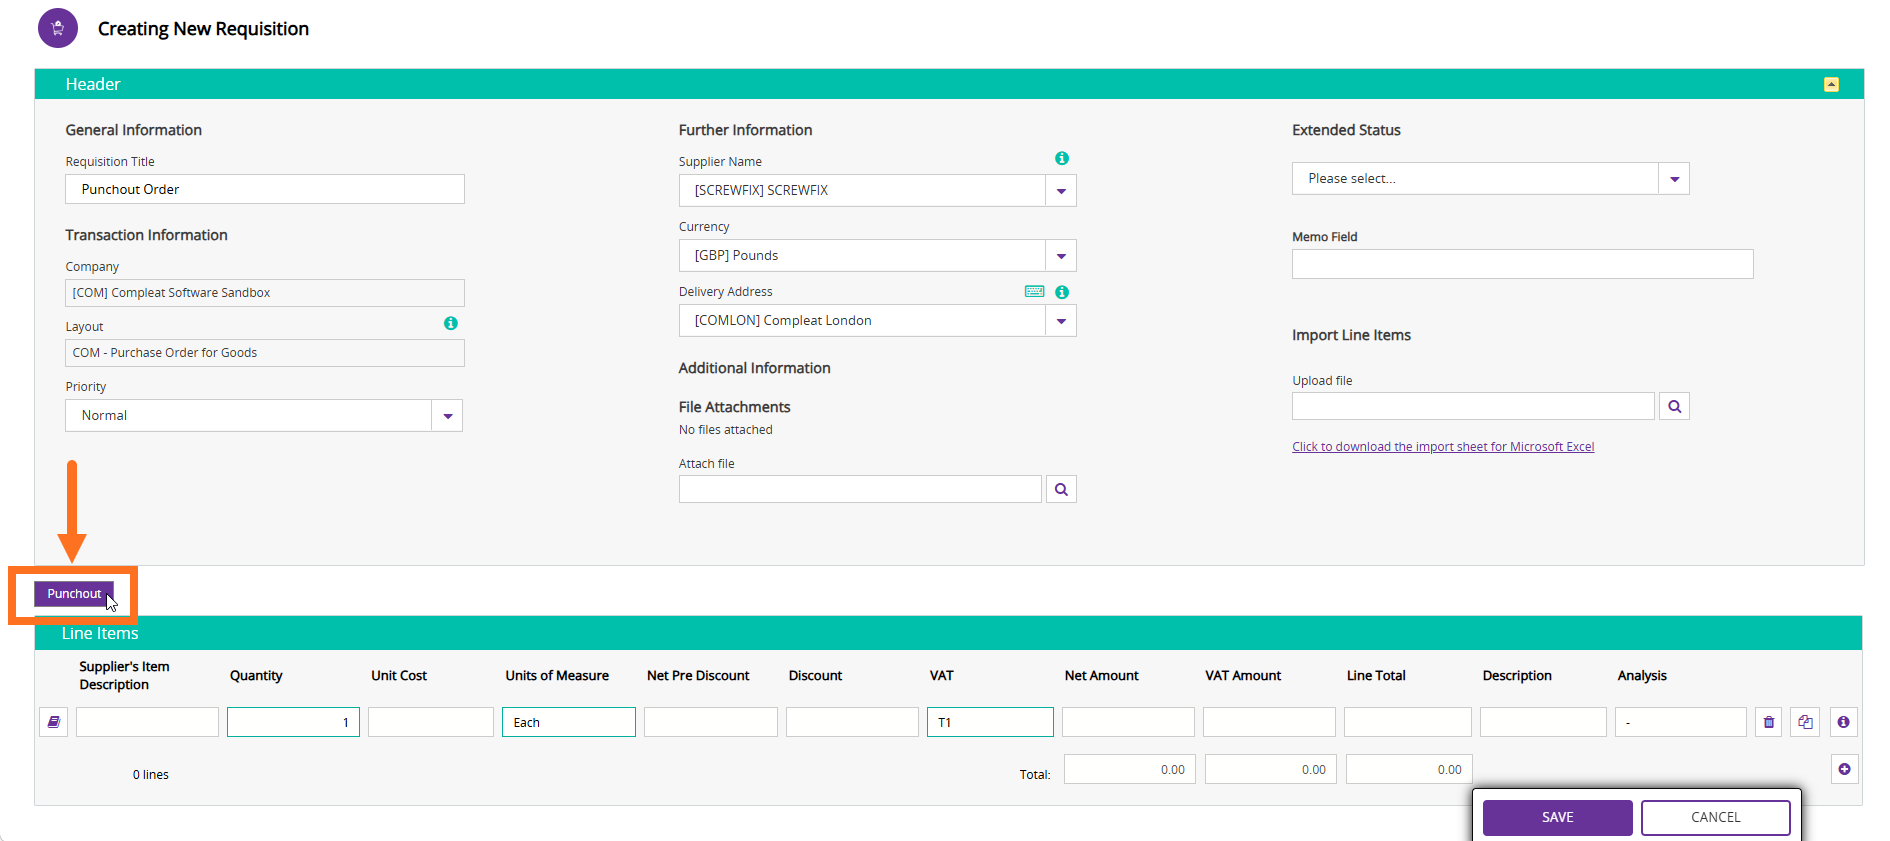The width and height of the screenshot is (1890, 841).
Task: Download the Excel import sheet link
Action: click(1443, 447)
